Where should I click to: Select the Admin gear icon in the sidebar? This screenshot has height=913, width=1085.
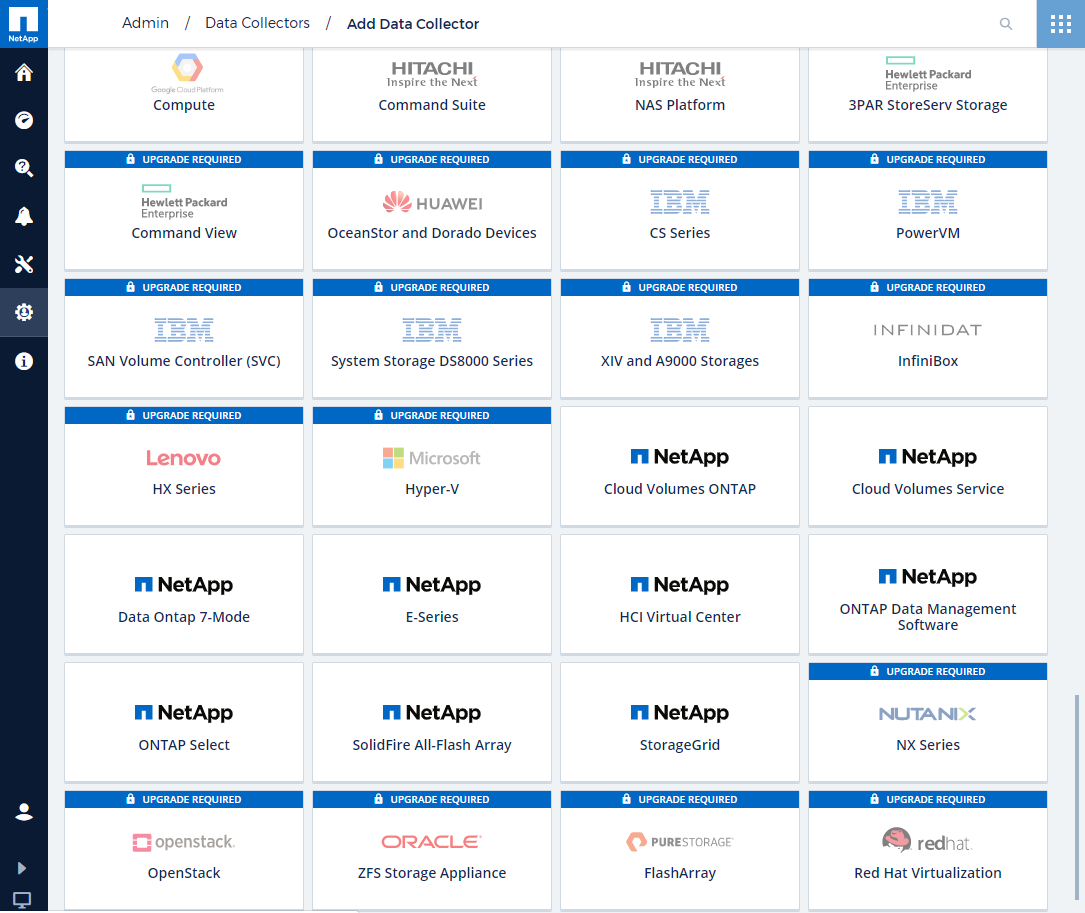click(24, 313)
